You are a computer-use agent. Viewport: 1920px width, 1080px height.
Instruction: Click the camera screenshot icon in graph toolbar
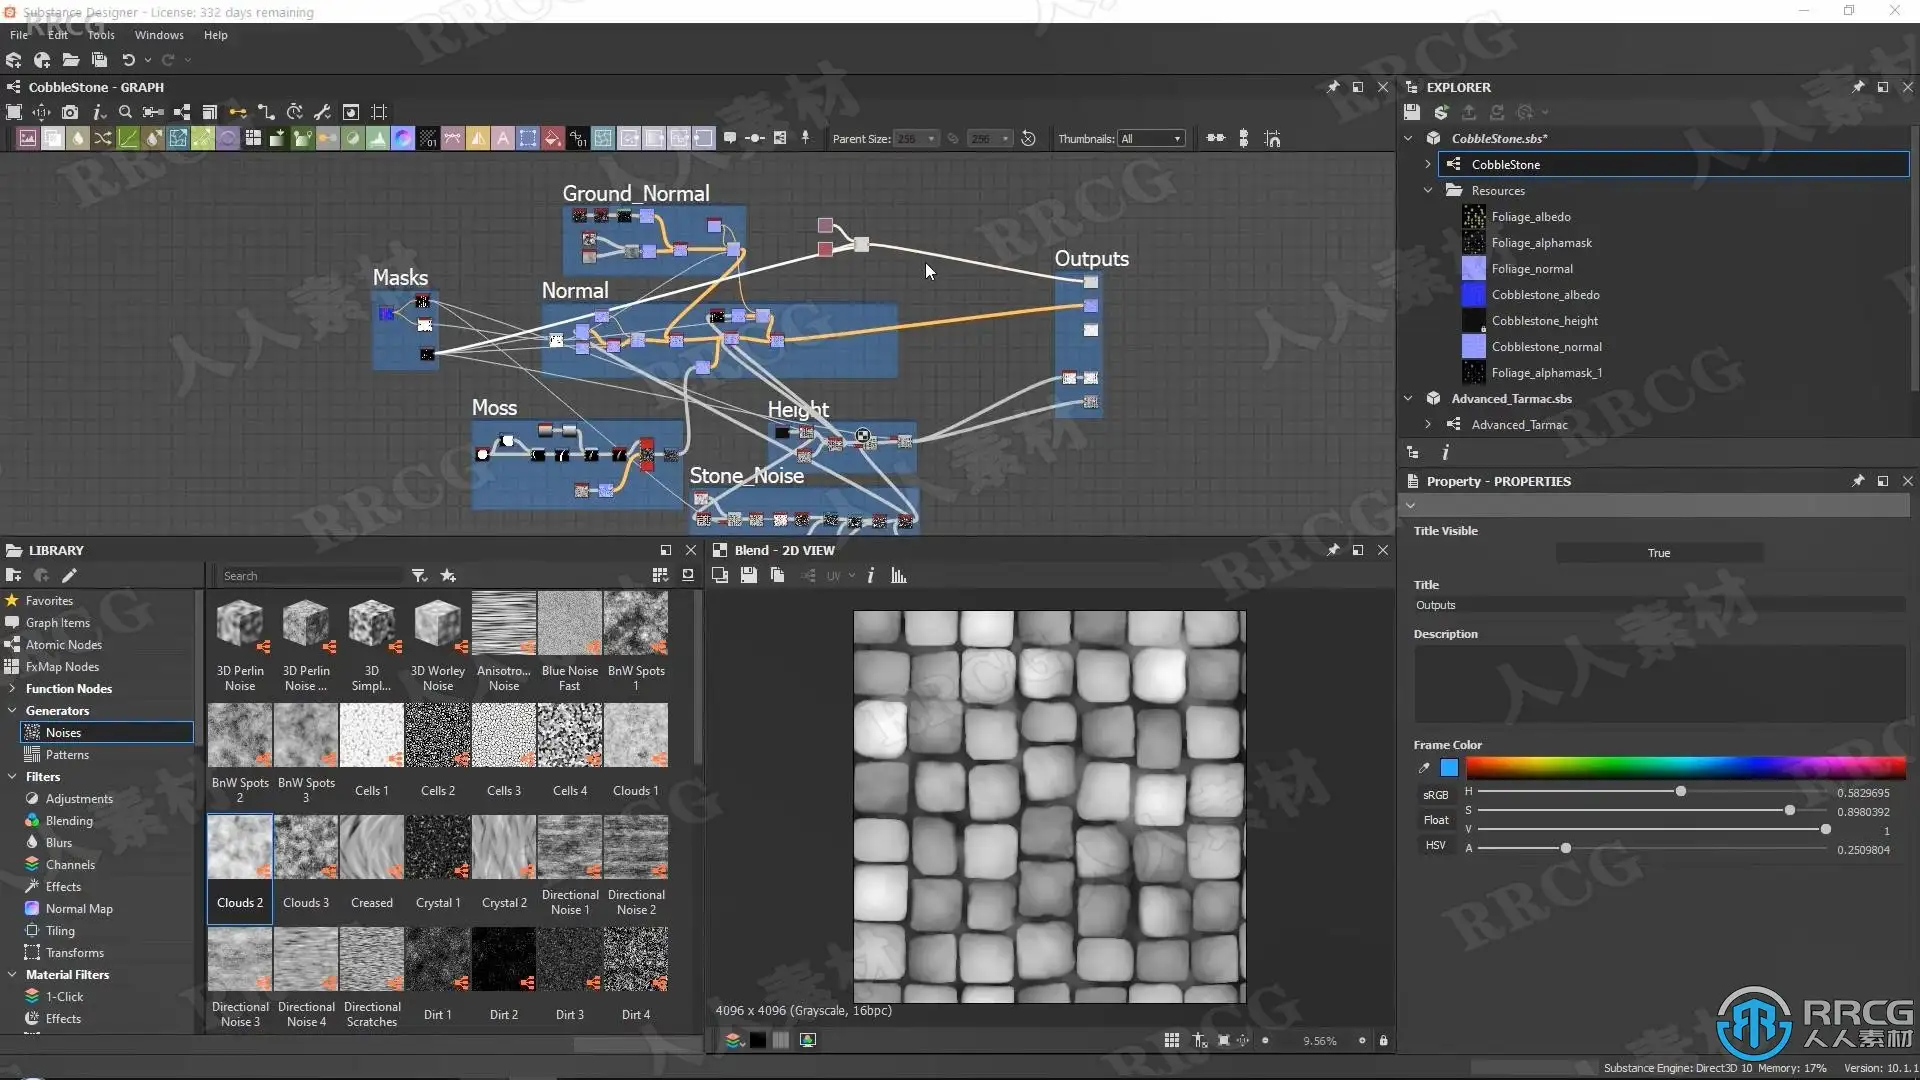pyautogui.click(x=70, y=112)
